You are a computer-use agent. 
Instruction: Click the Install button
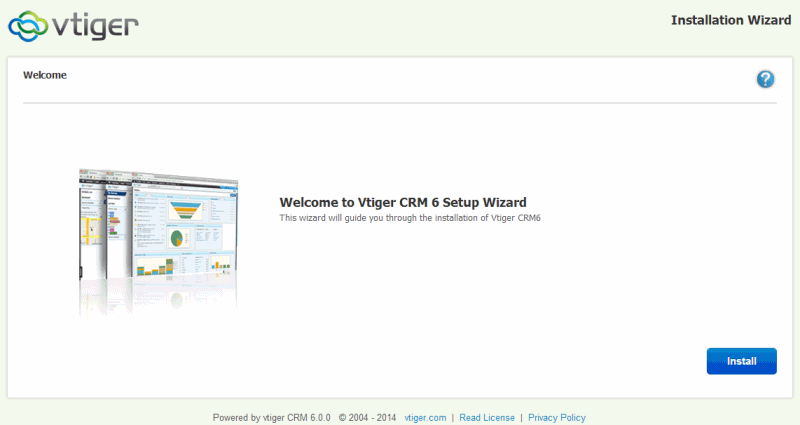point(741,361)
